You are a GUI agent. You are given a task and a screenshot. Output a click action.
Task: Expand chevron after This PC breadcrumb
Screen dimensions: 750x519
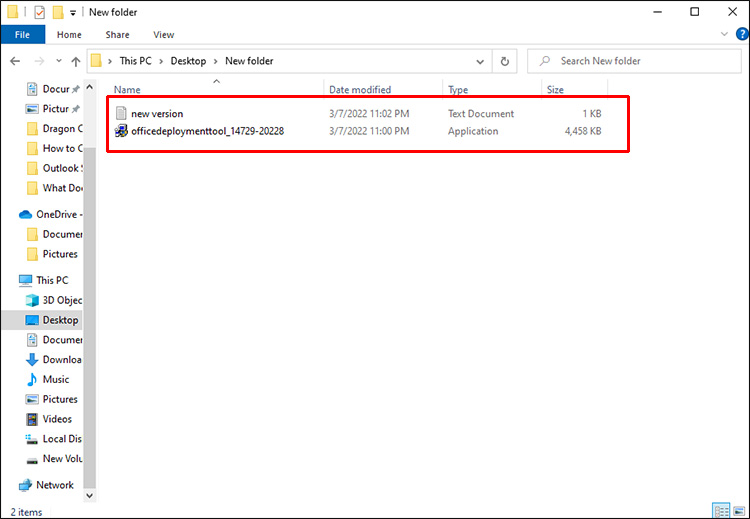(161, 61)
